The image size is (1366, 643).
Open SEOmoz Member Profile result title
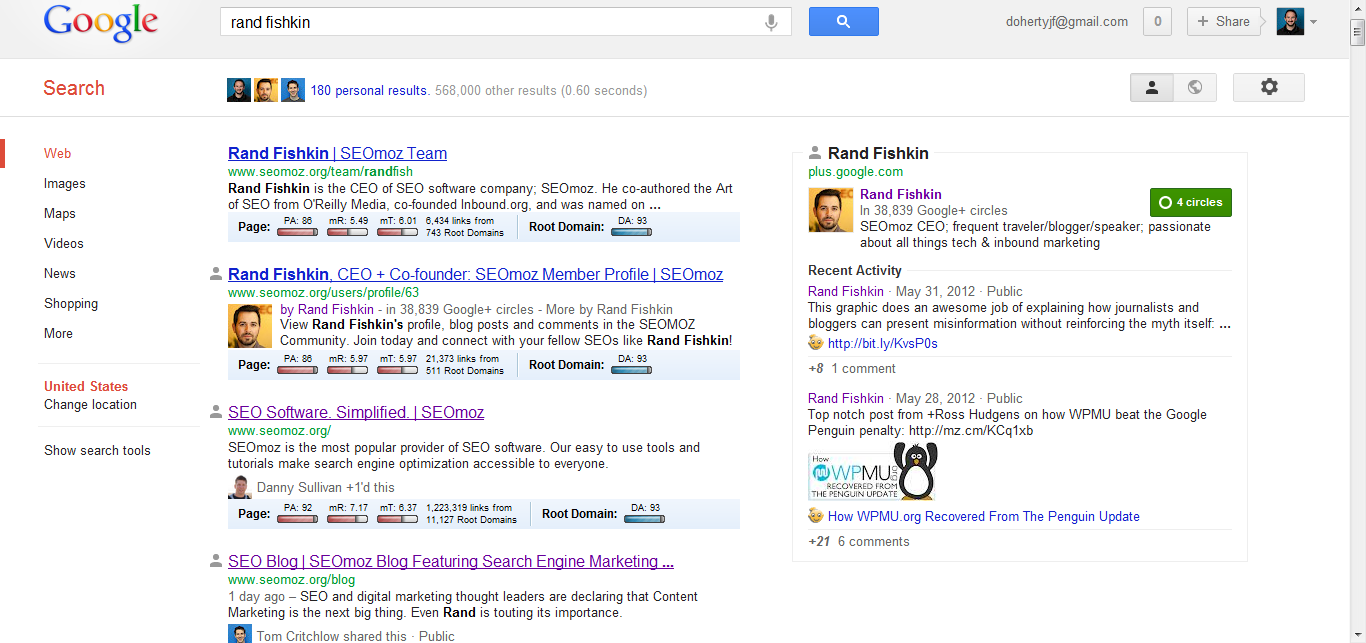[x=475, y=274]
